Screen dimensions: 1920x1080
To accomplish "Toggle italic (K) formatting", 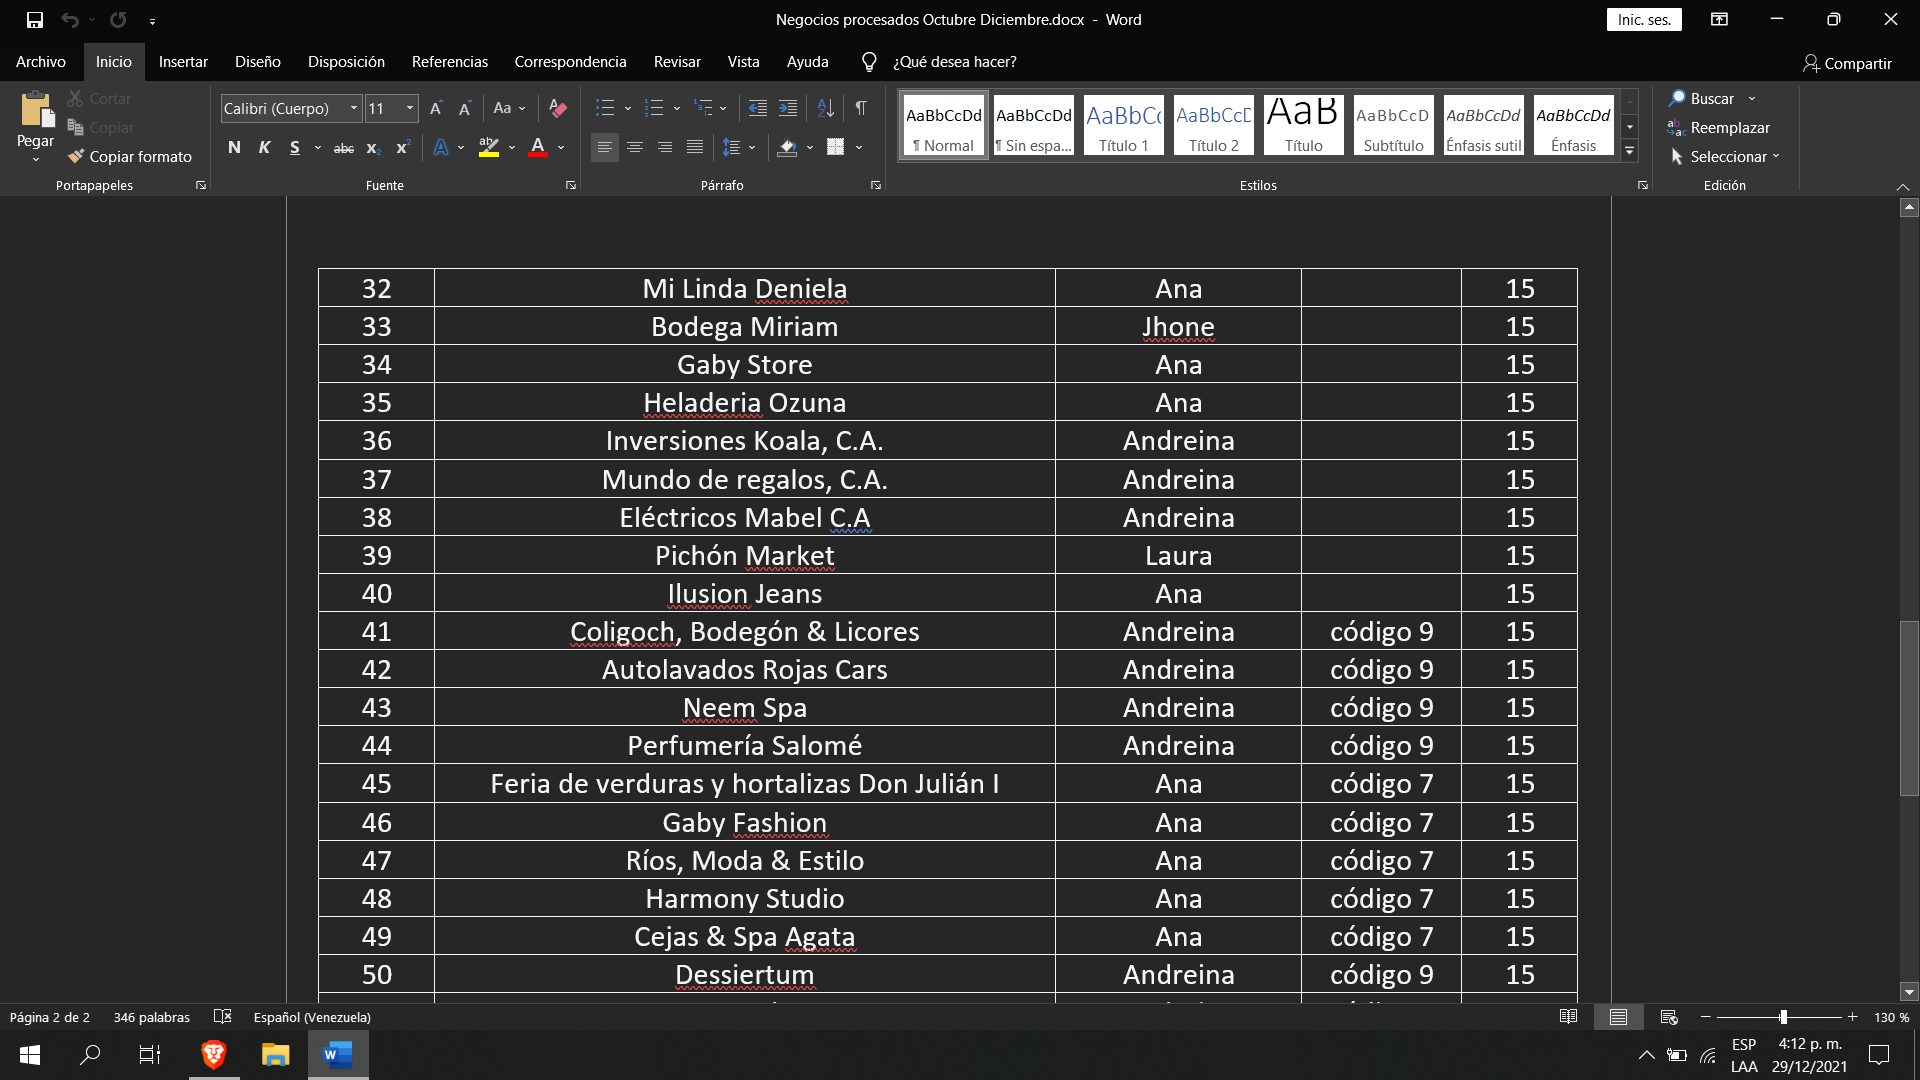I will pyautogui.click(x=264, y=148).
